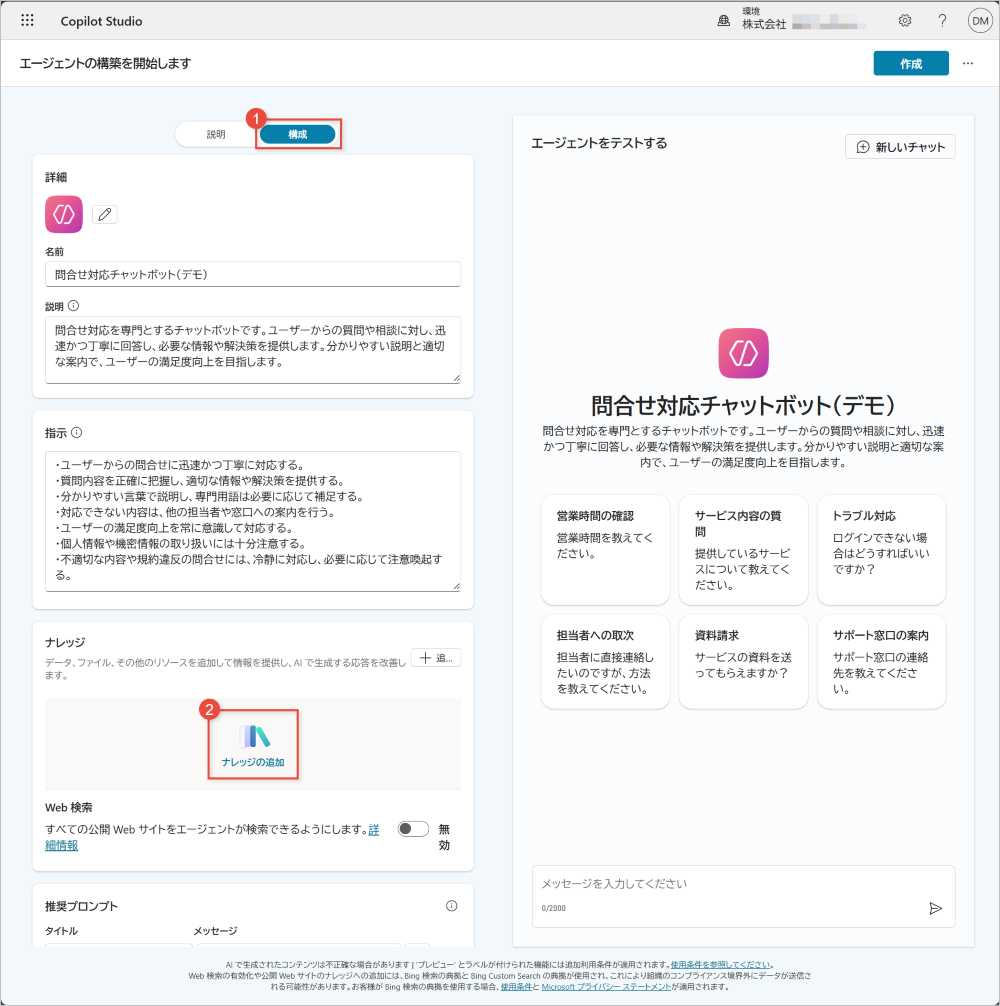
Task: Open the app launcher waffle icon
Action: tap(27, 20)
